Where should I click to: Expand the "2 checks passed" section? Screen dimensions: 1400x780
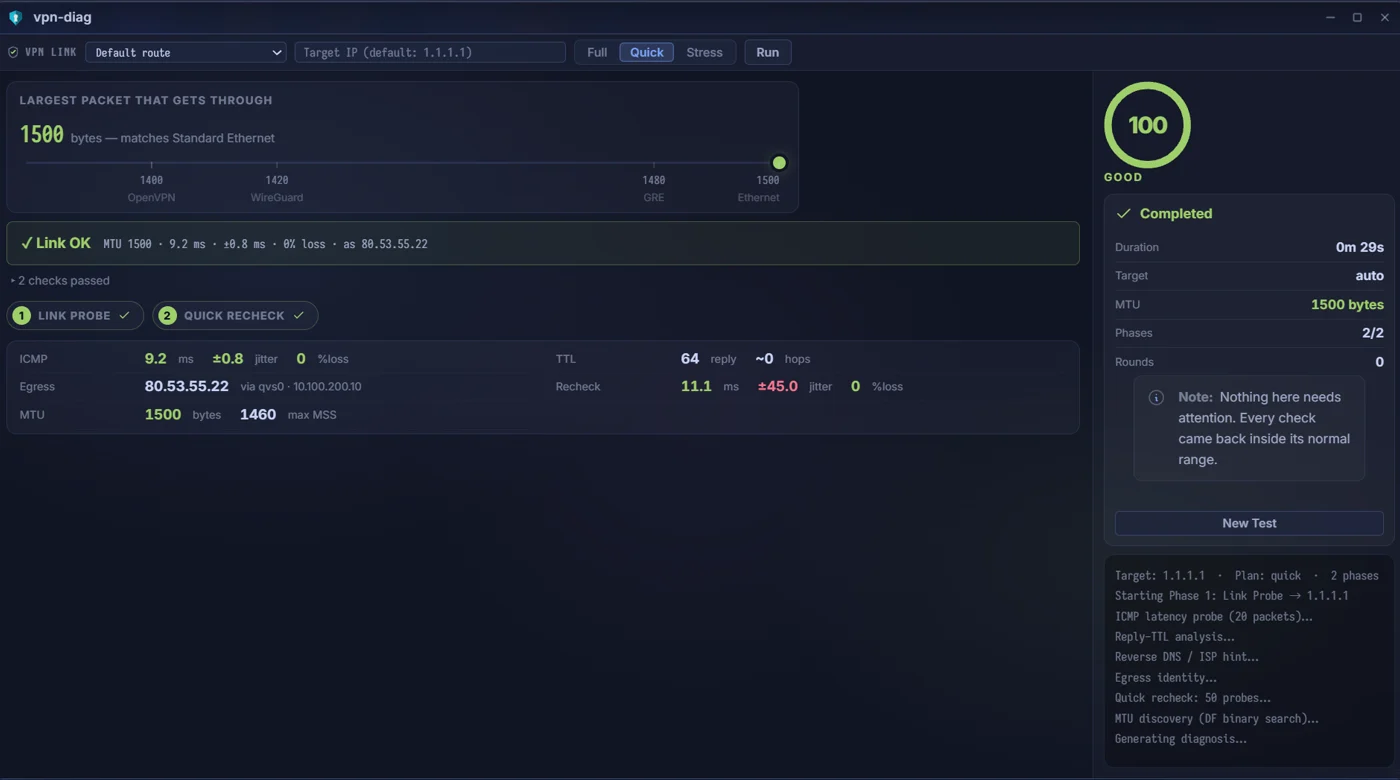60,281
